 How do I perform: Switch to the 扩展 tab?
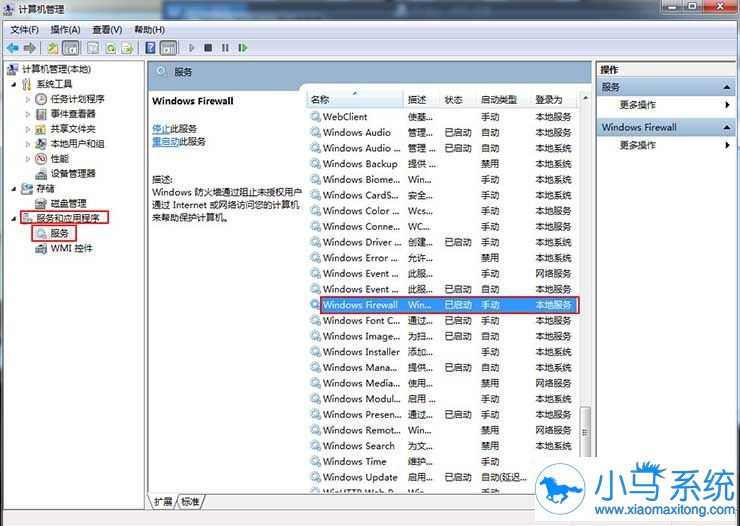tap(163, 501)
